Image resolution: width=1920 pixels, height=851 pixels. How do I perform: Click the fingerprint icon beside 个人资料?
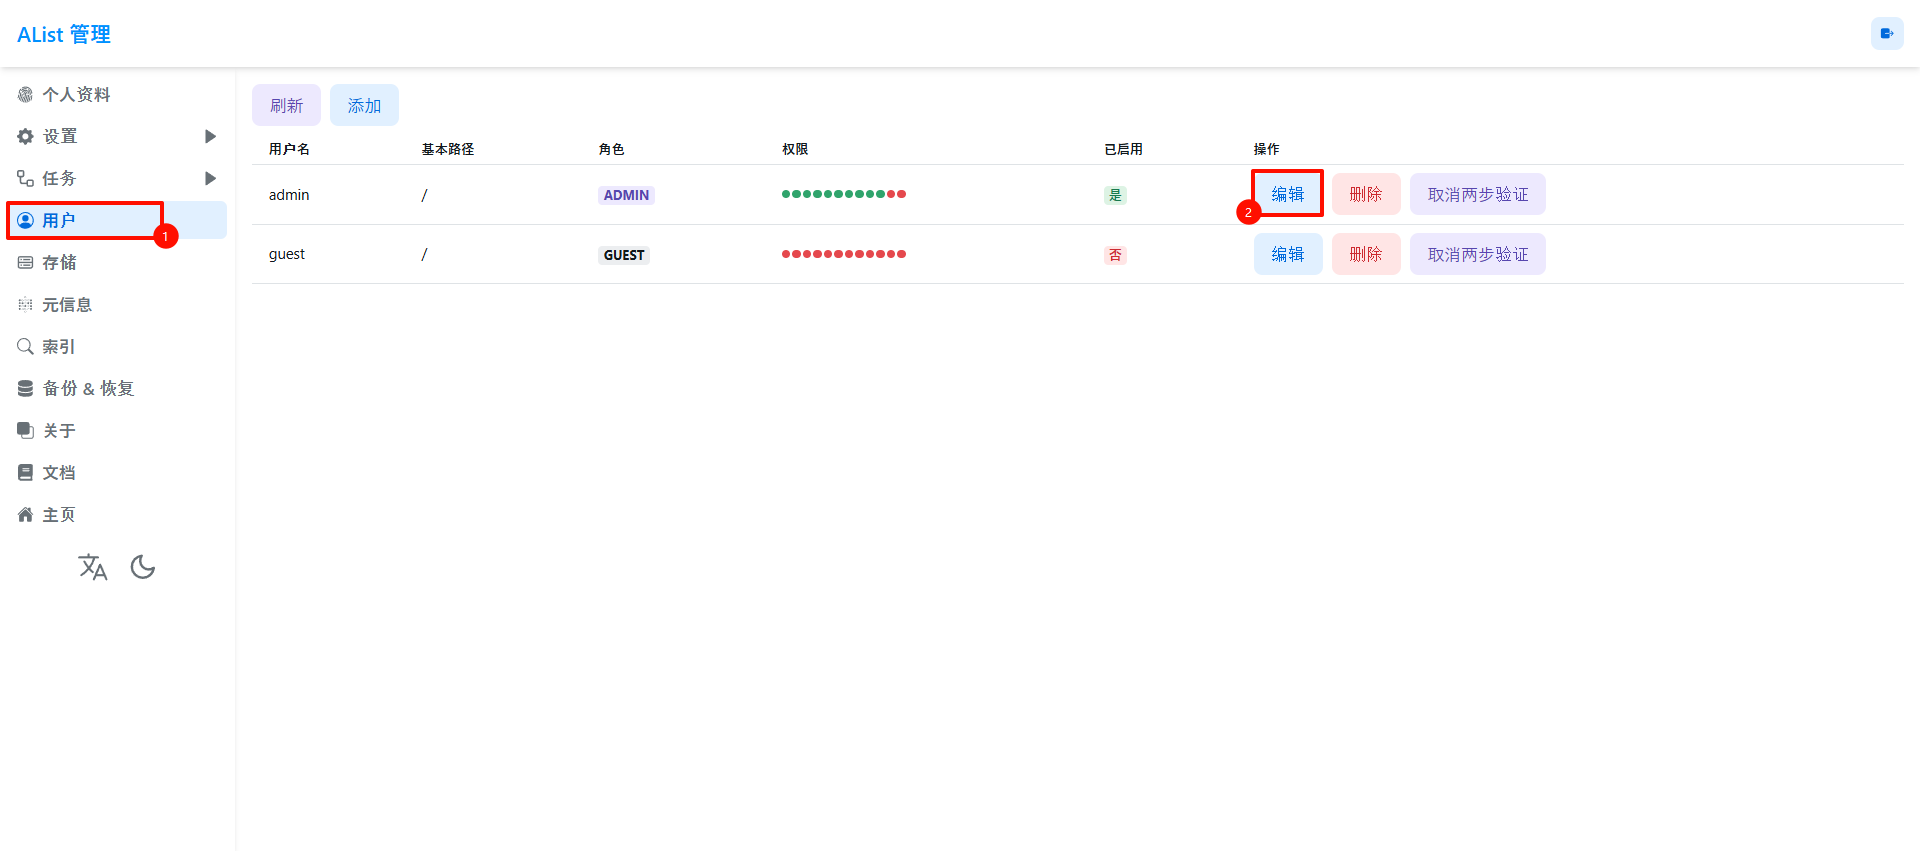[x=26, y=95]
